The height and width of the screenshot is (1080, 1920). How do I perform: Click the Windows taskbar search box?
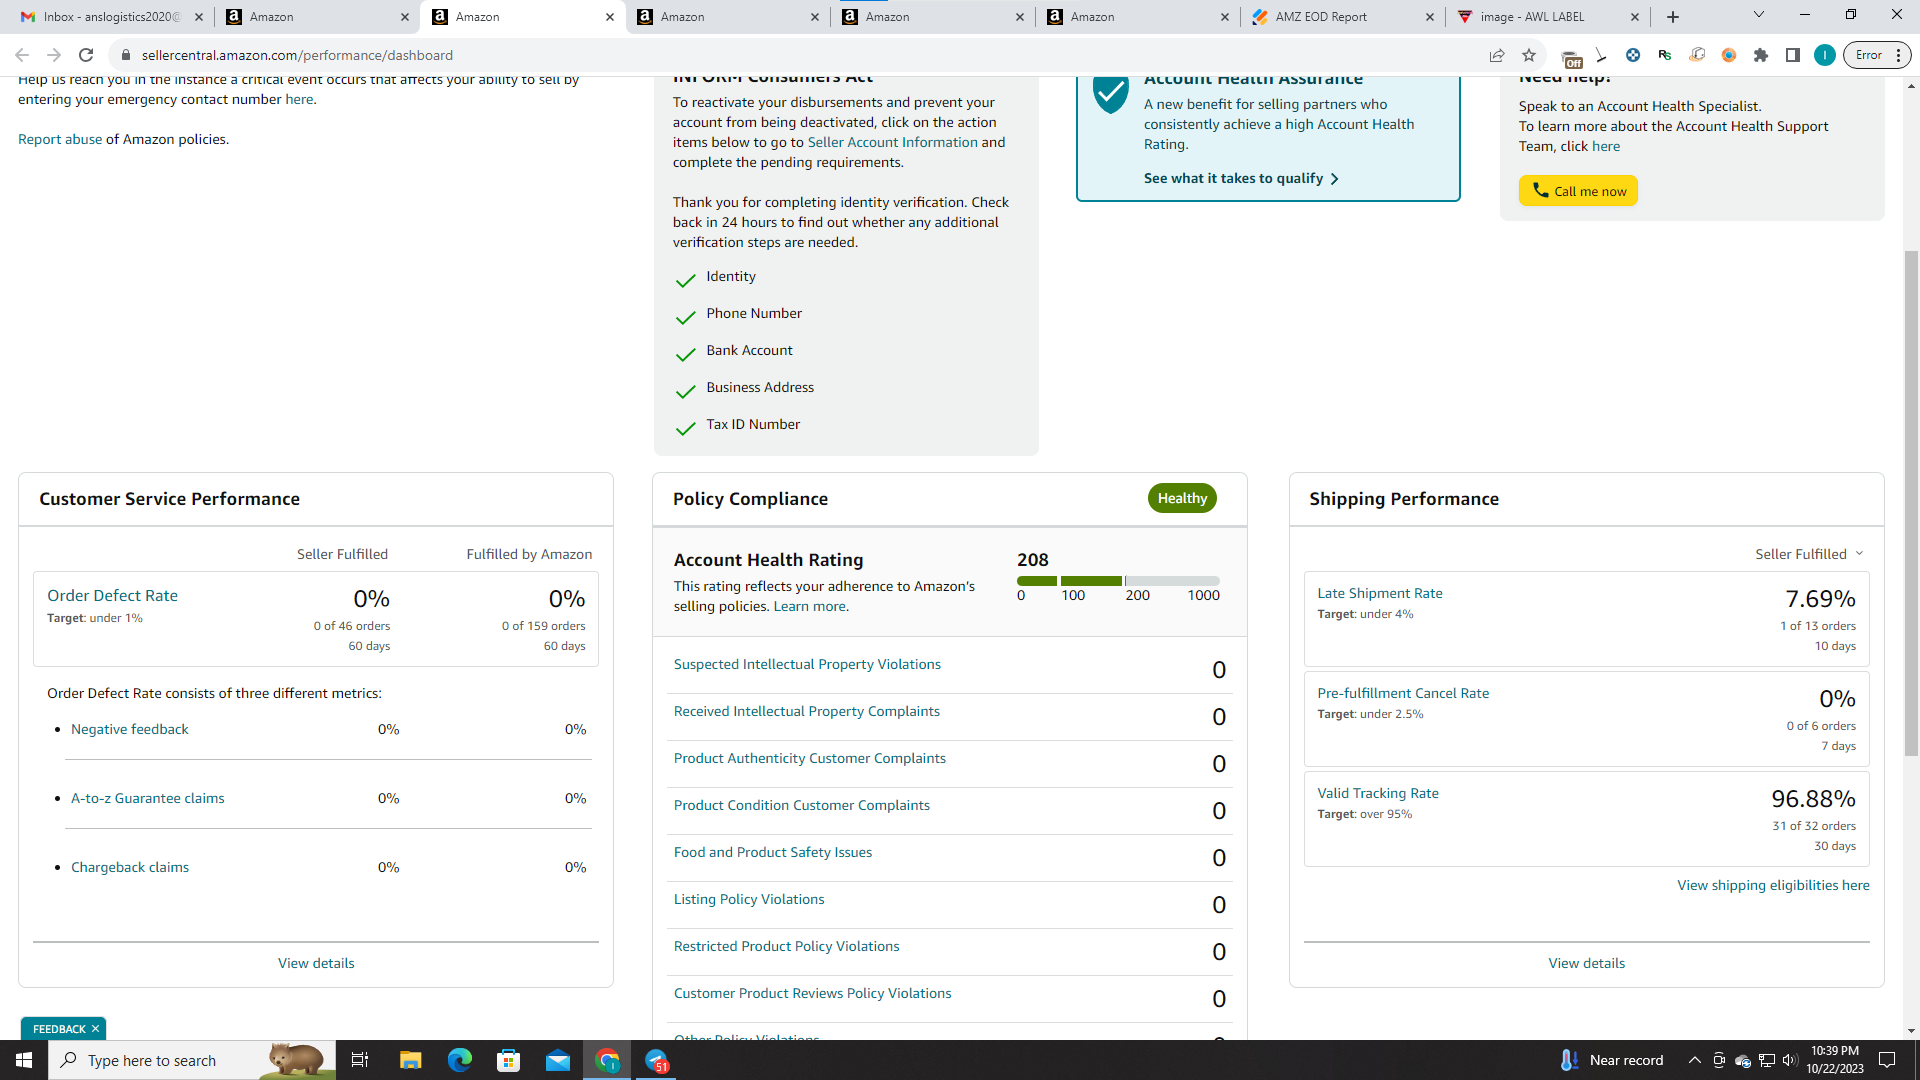point(192,1060)
